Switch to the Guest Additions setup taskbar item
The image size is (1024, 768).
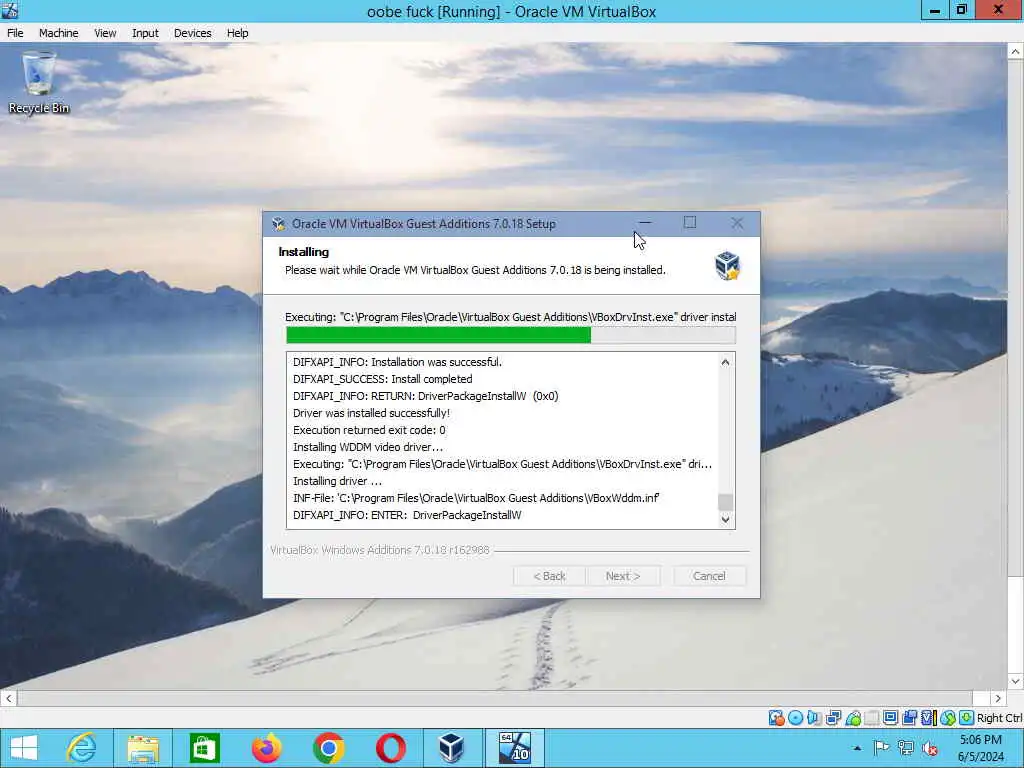coord(514,748)
